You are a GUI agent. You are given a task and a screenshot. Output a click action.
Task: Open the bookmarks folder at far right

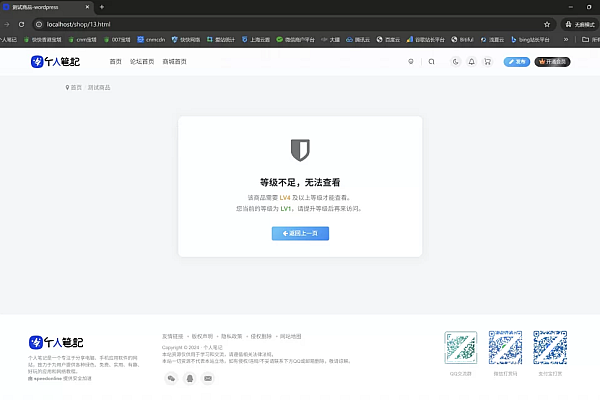click(590, 39)
